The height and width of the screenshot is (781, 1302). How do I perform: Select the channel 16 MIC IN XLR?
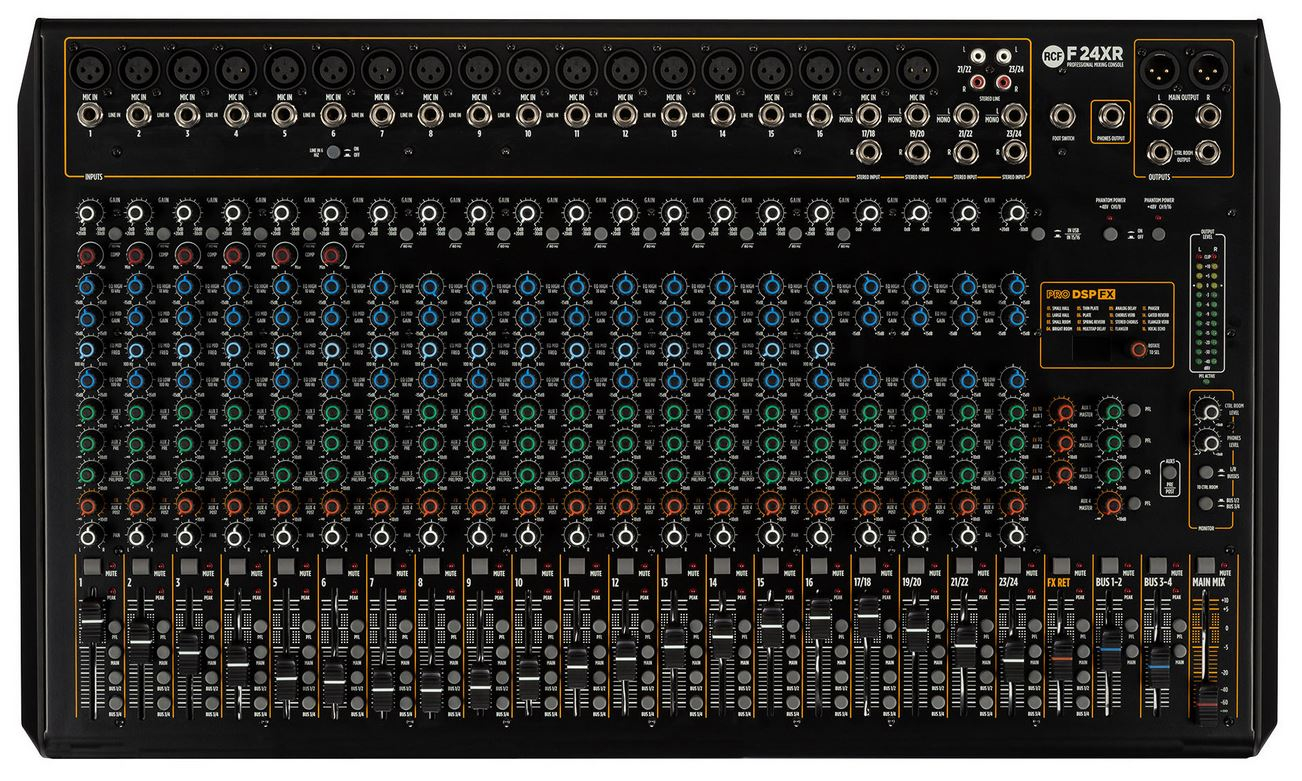(819, 69)
